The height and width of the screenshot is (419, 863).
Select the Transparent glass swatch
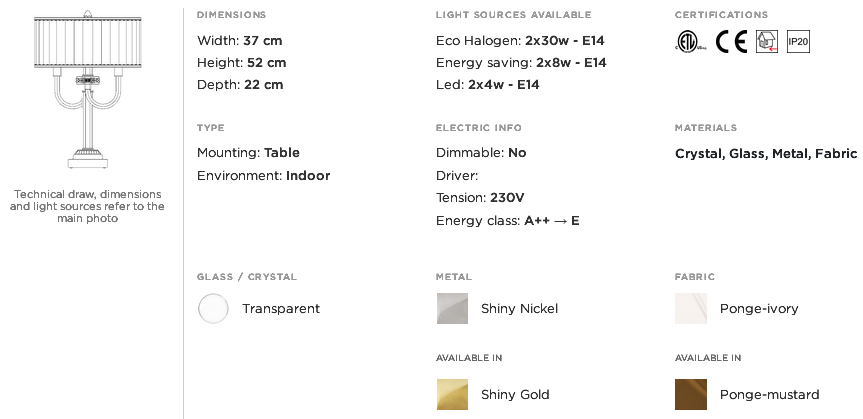tap(213, 308)
